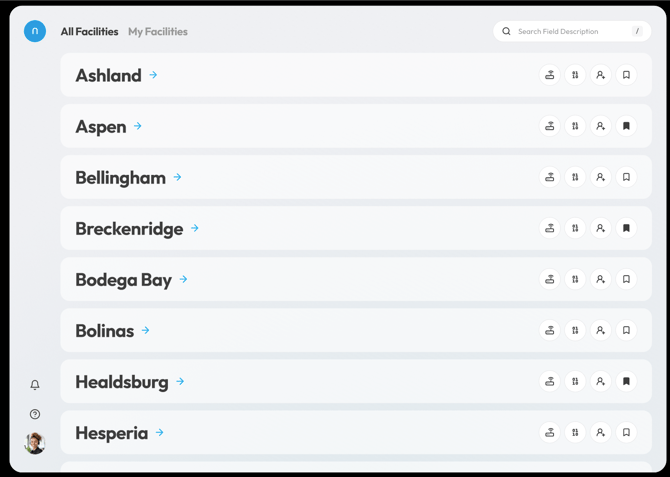Open settings sliders for Aspen

pyautogui.click(x=575, y=126)
